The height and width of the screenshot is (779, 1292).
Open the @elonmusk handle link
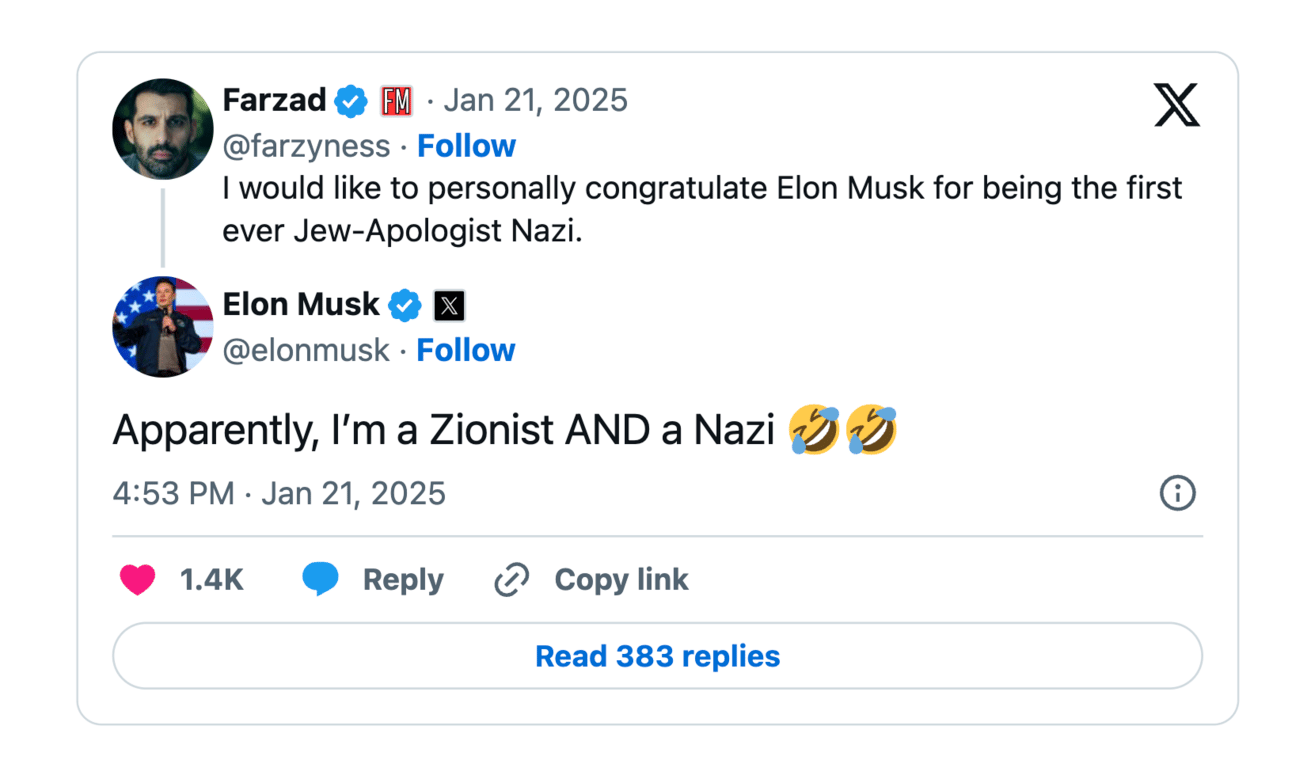pyautogui.click(x=306, y=350)
